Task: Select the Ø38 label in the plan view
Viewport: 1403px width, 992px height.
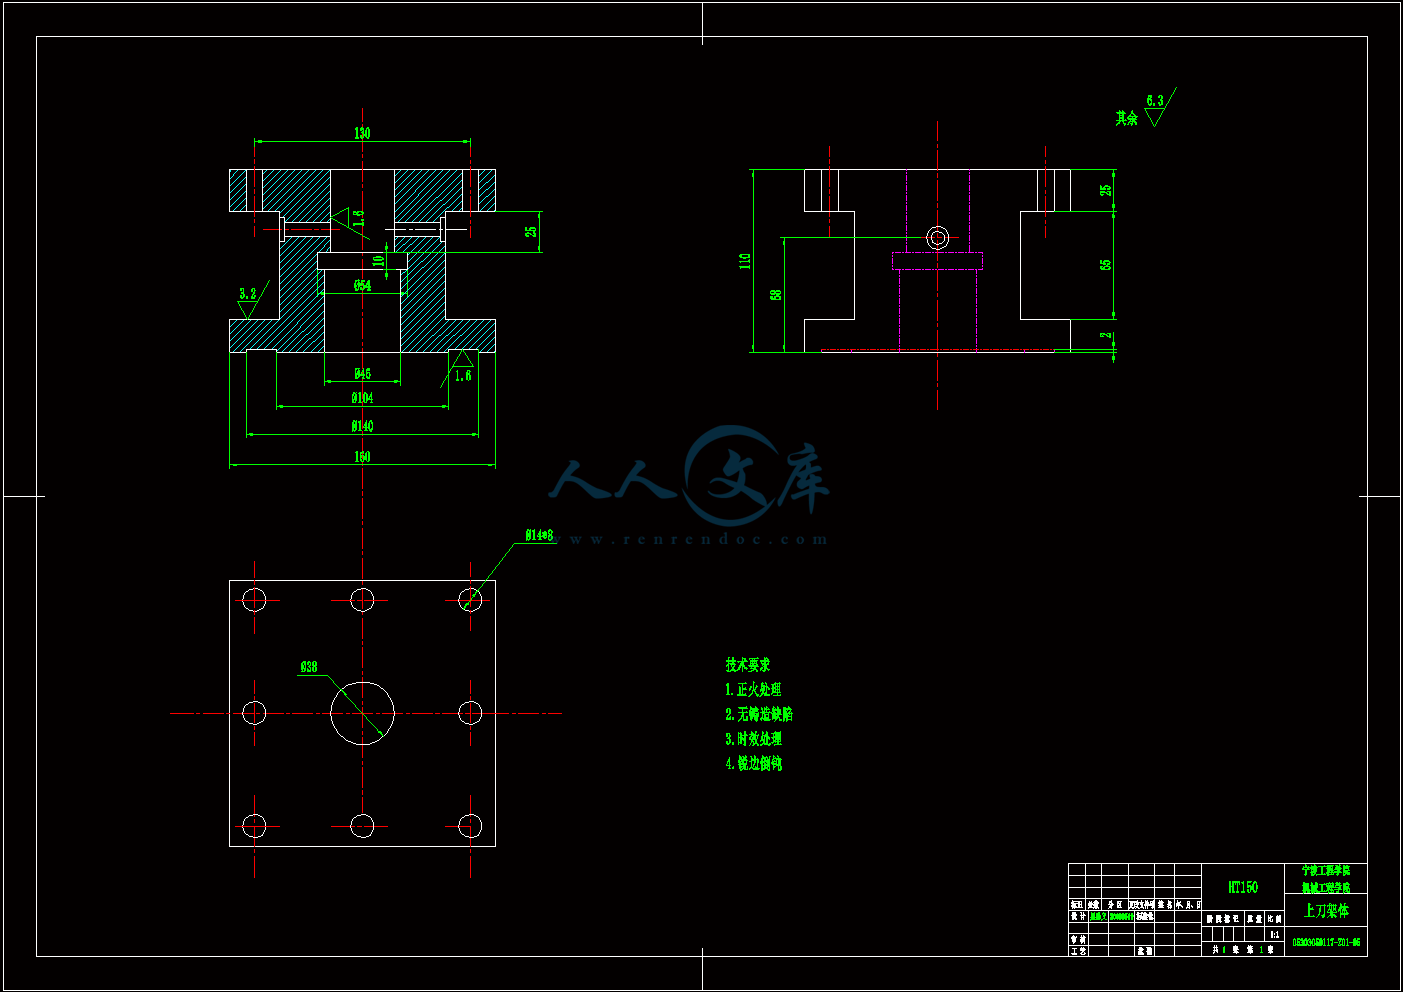Action: [309, 667]
